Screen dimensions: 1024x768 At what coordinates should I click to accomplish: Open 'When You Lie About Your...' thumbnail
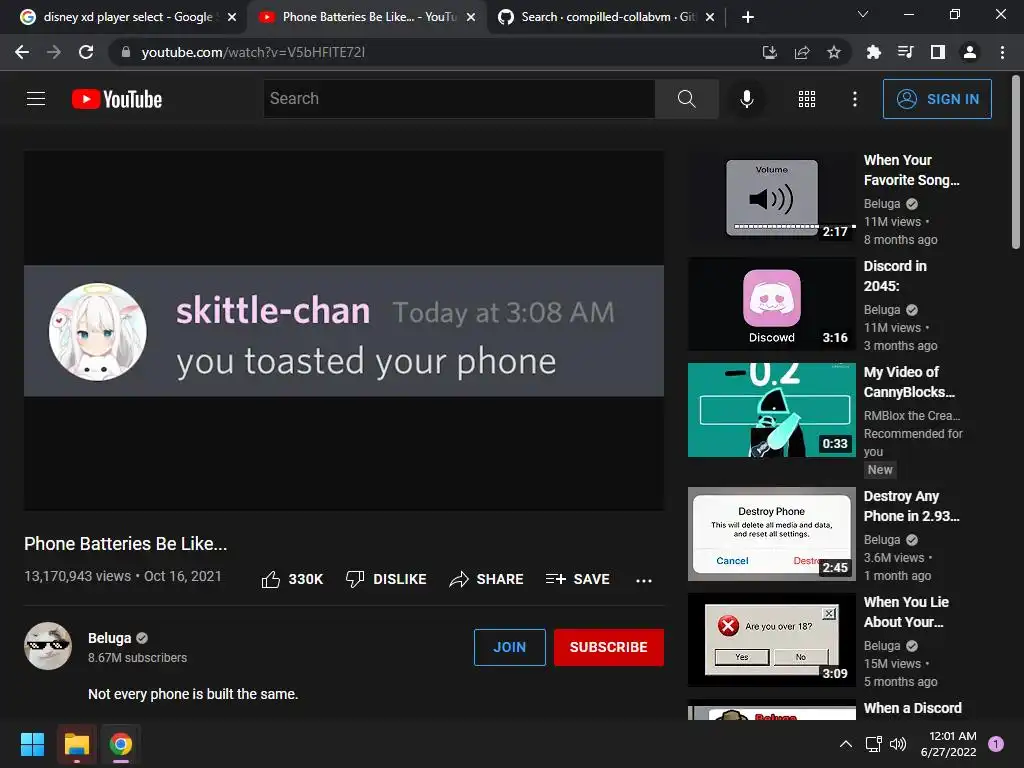[771, 639]
